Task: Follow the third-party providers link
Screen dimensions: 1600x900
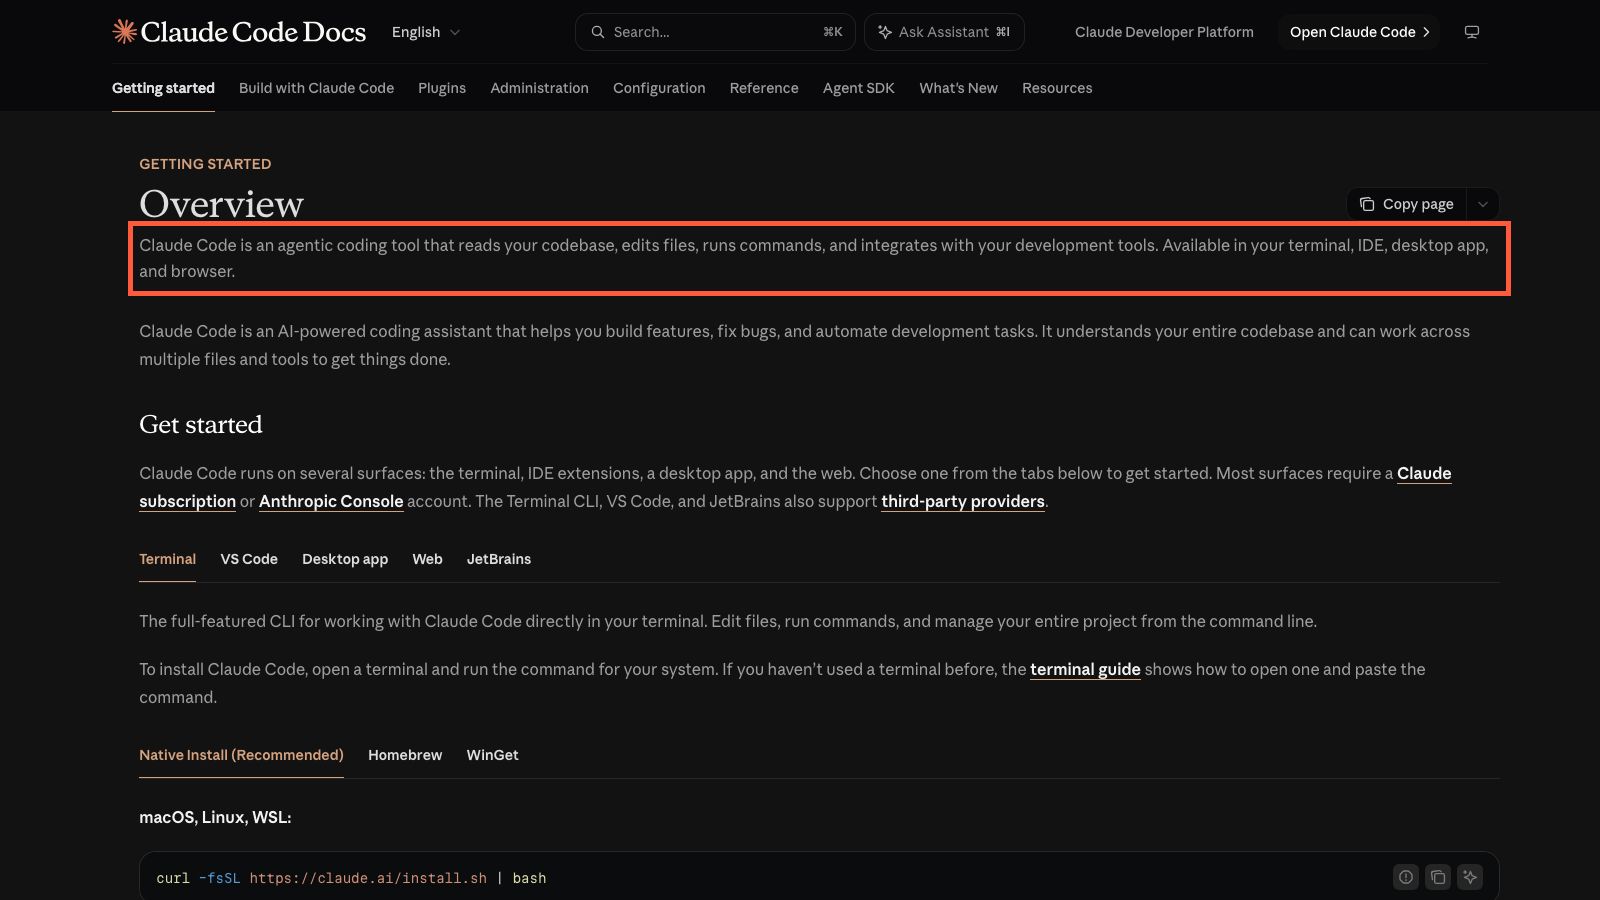Action: 962,501
